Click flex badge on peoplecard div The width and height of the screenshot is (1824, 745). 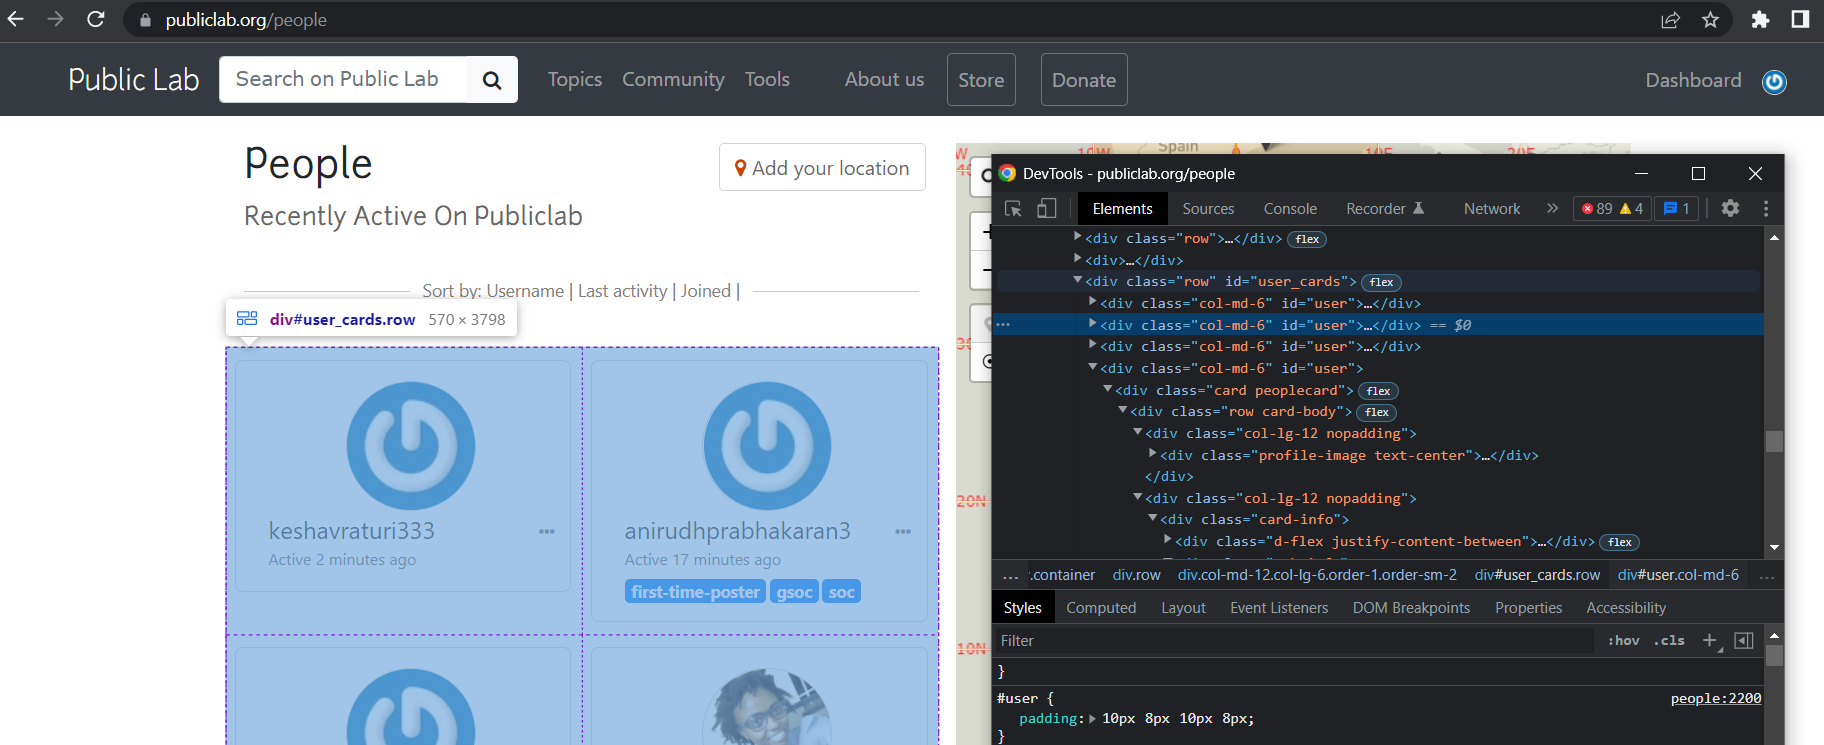pos(1378,391)
